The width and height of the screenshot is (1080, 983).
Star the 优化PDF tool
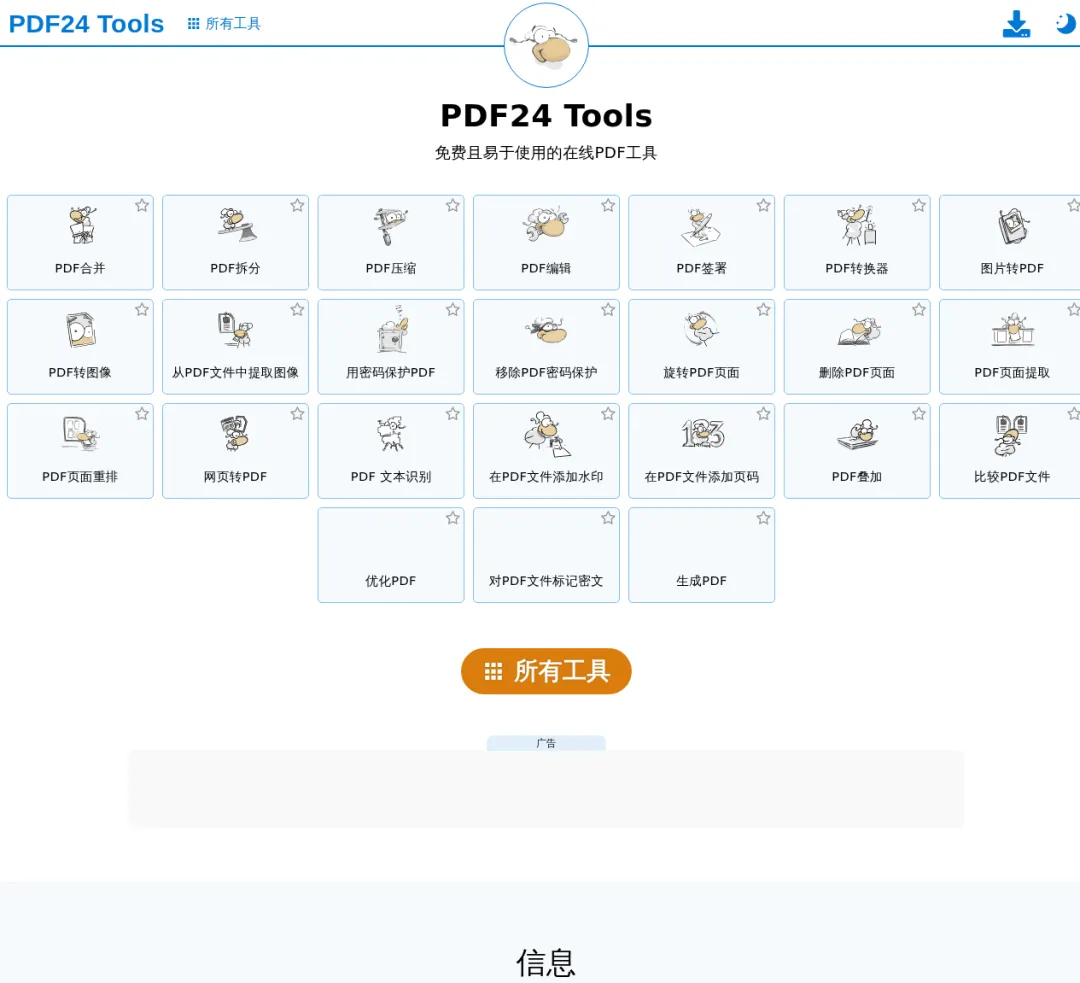tap(453, 518)
